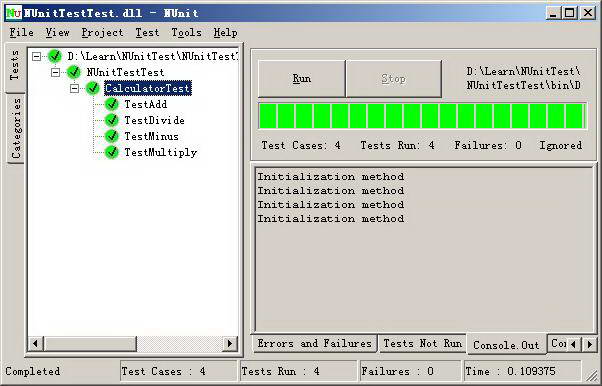The width and height of the screenshot is (602, 386).
Task: Select the TestMultiply test in the tree
Action: coord(160,152)
